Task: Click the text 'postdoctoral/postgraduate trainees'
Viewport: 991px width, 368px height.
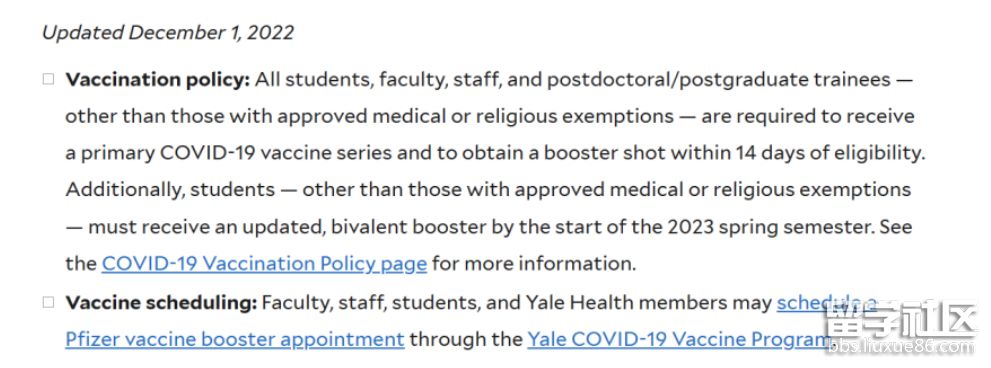Action: 719,80
